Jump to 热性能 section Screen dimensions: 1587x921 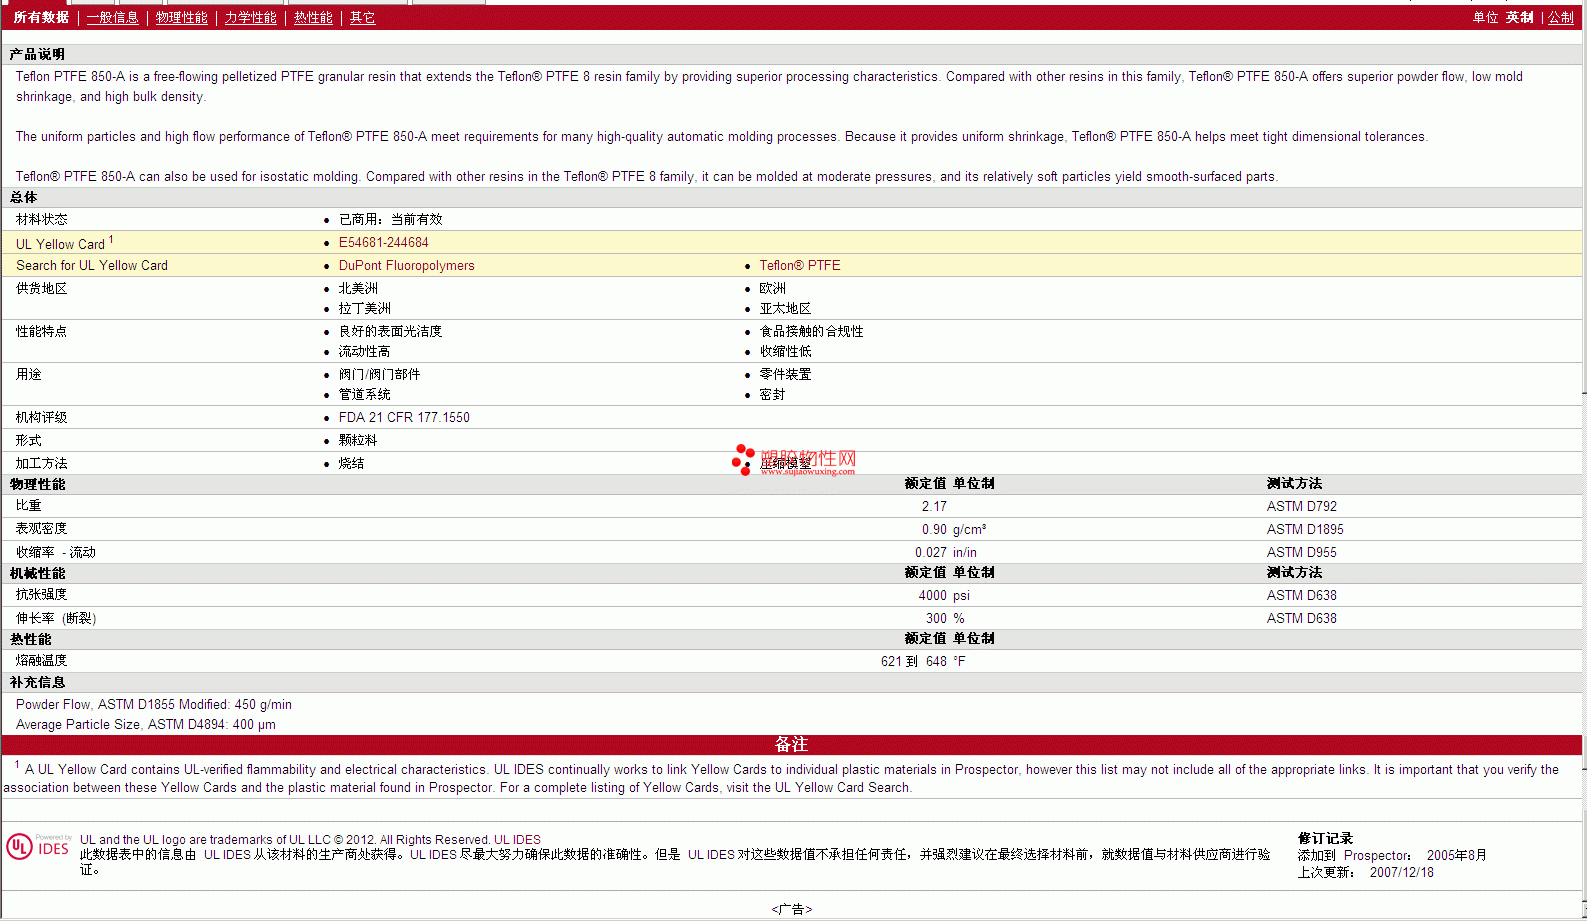click(x=313, y=18)
